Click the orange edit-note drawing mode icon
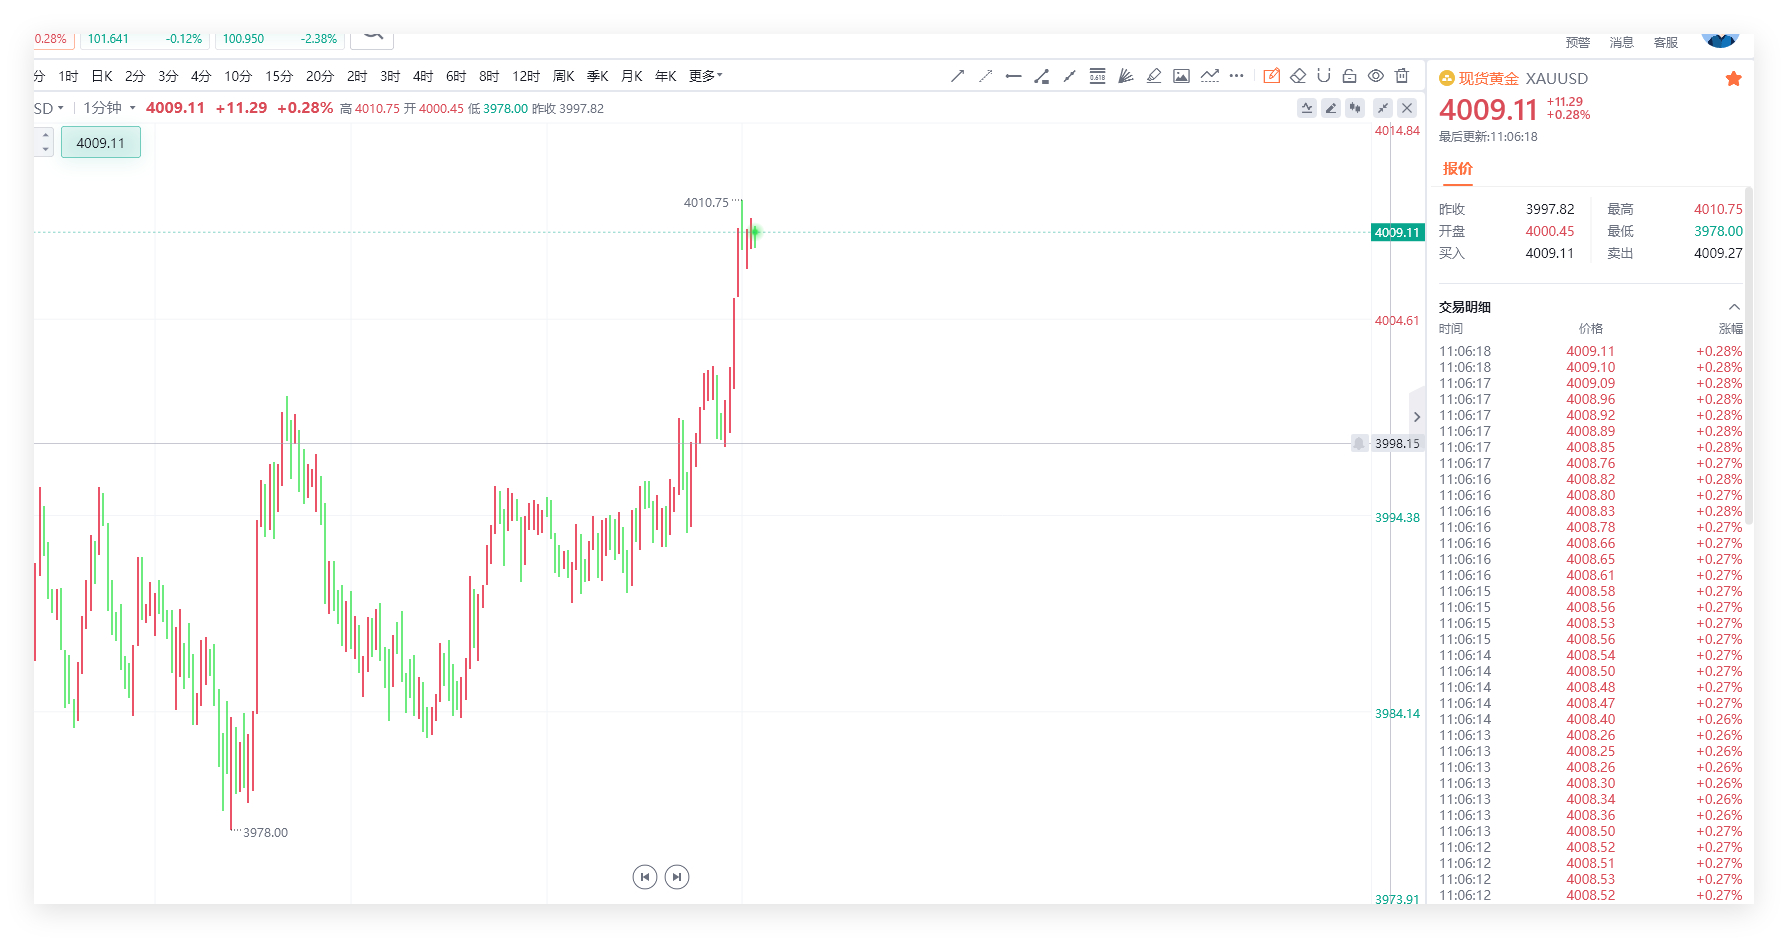 [x=1271, y=76]
